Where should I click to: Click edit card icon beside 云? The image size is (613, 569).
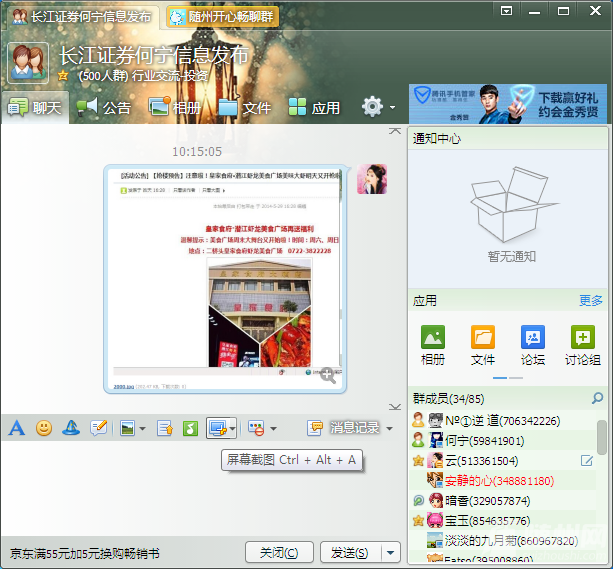coord(587,461)
